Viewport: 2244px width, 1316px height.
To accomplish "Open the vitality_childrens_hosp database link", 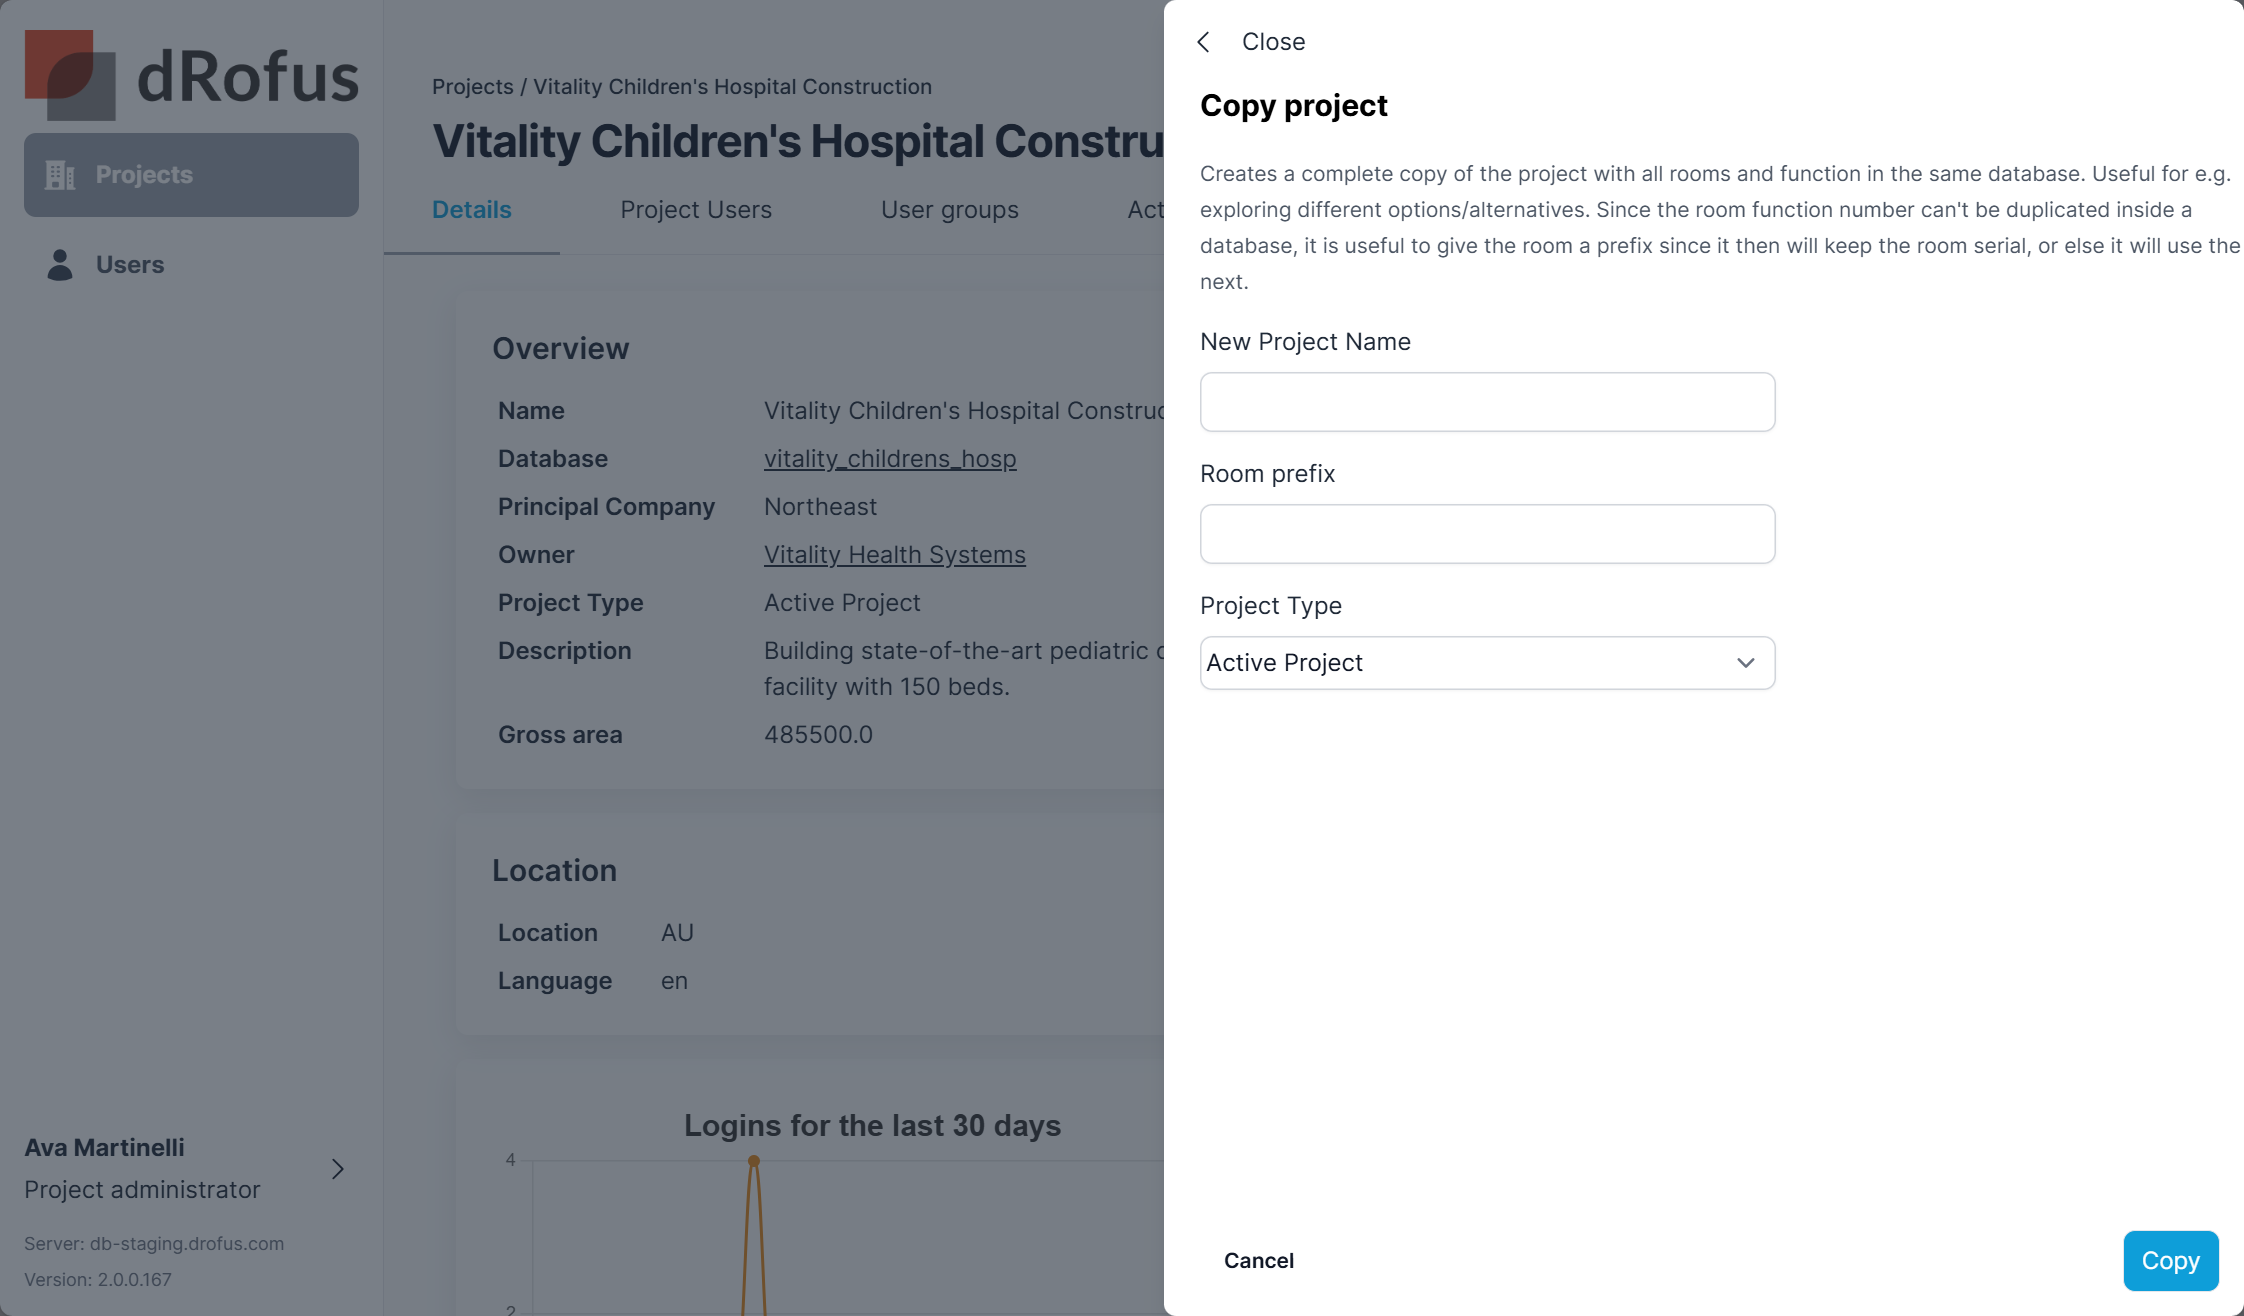I will coord(889,459).
